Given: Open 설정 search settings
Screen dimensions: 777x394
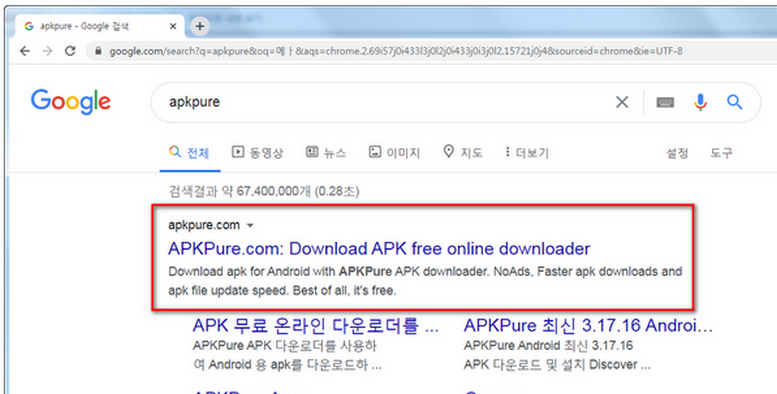Looking at the screenshot, I should 677,153.
